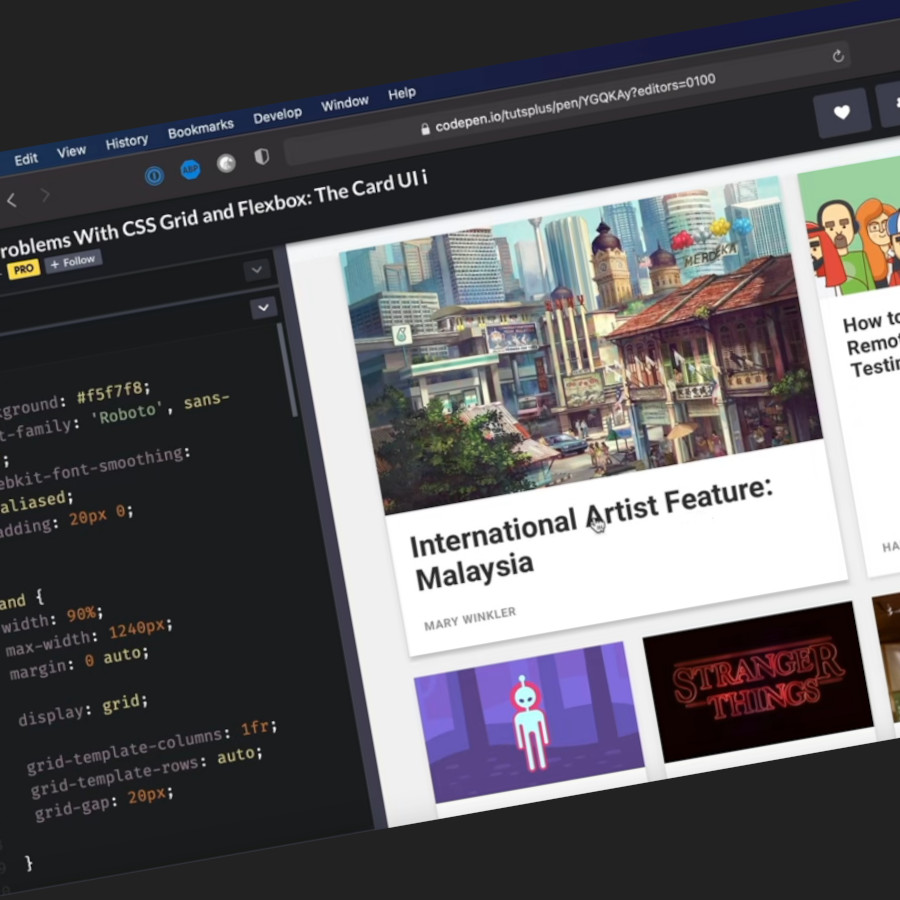
Task: Reload the page using the refresh icon
Action: [838, 54]
